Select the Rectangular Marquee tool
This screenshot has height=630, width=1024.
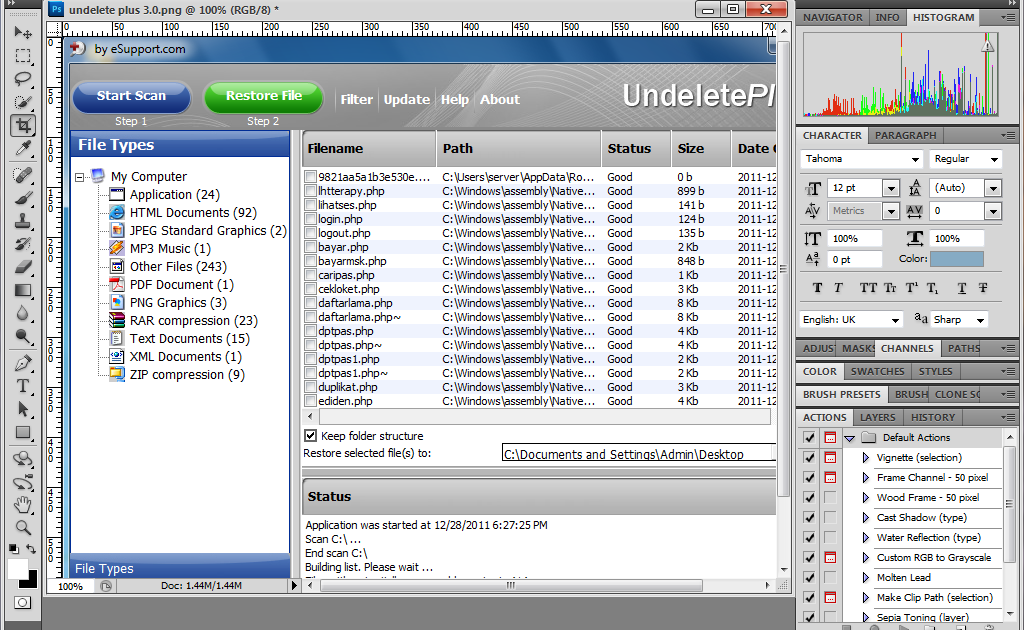coord(23,56)
